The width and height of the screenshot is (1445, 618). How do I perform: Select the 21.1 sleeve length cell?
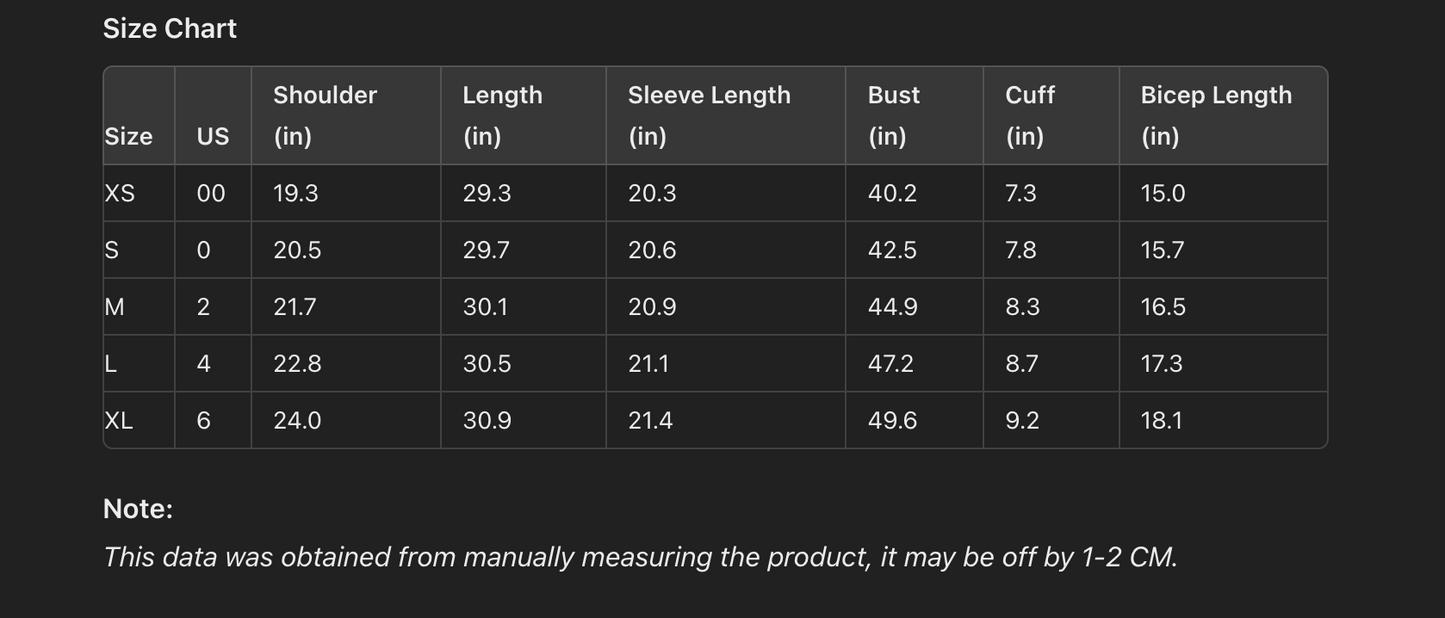(648, 363)
